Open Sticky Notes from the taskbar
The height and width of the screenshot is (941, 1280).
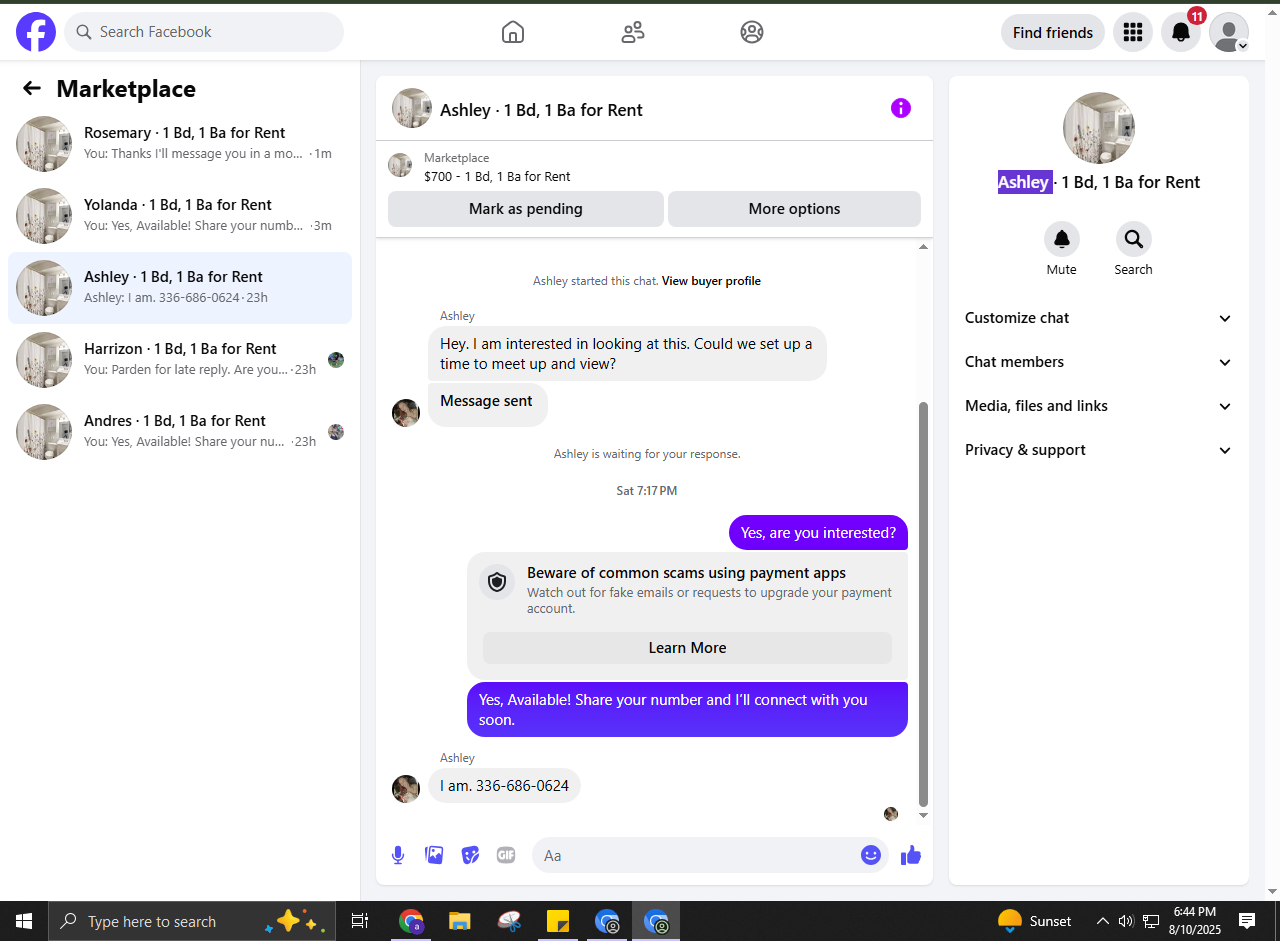click(x=558, y=921)
